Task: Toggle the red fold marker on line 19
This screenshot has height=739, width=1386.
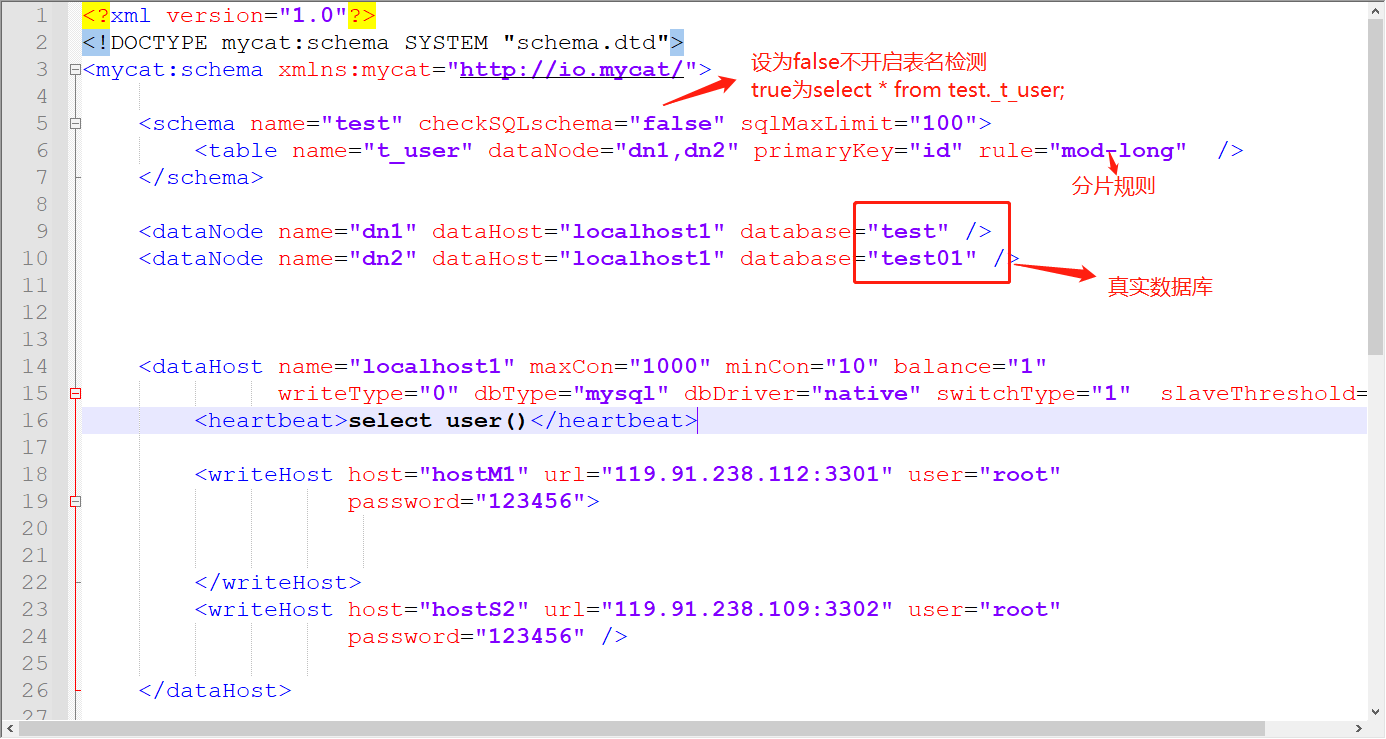Action: (x=75, y=502)
